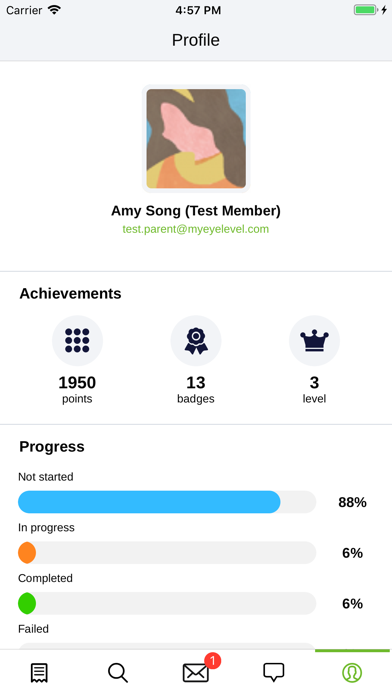Viewport: 392px width, 696px height.
Task: Tap the Achievements section heading
Action: 70,293
